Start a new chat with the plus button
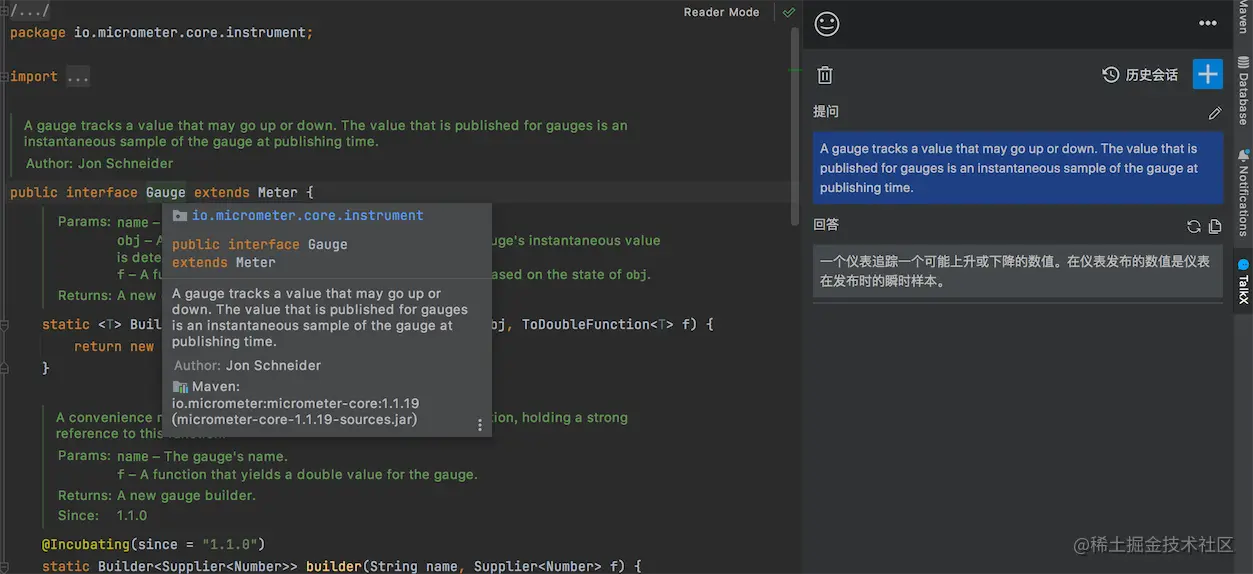 click(1208, 74)
